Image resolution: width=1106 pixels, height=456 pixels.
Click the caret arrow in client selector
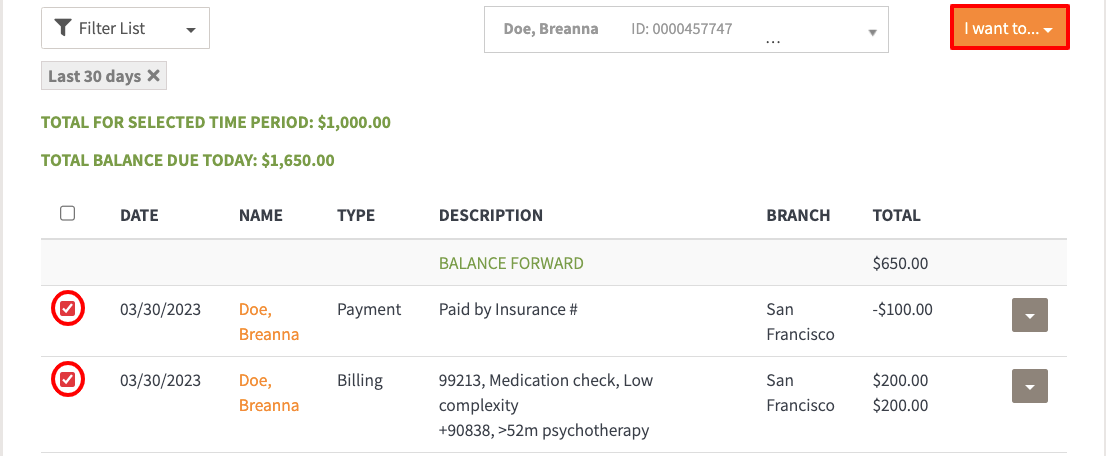[x=872, y=33]
